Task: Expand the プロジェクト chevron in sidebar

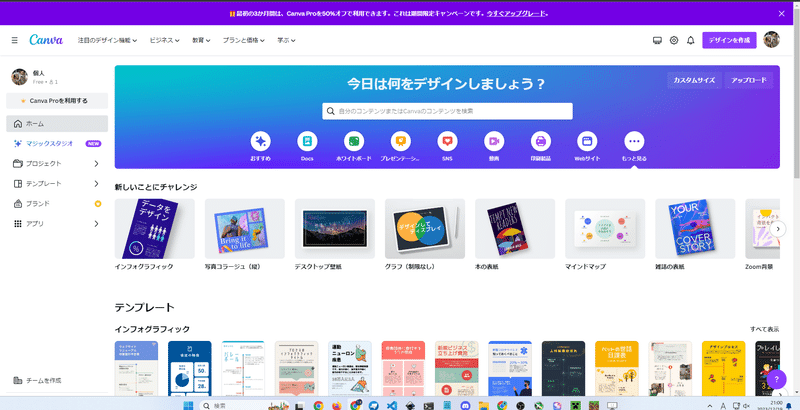Action: [96, 164]
